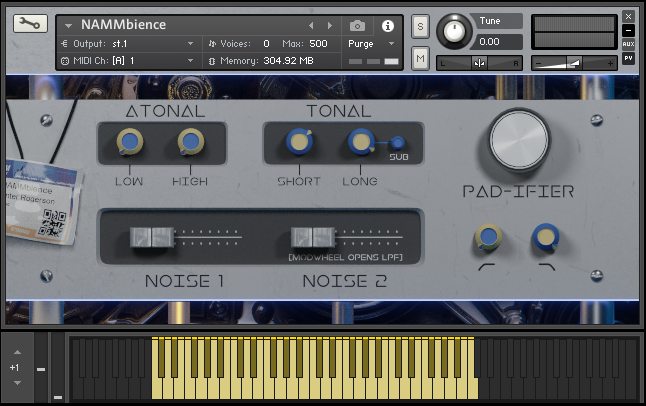Click the large PAD-IFIER knob
646x406 pixels.
point(519,140)
